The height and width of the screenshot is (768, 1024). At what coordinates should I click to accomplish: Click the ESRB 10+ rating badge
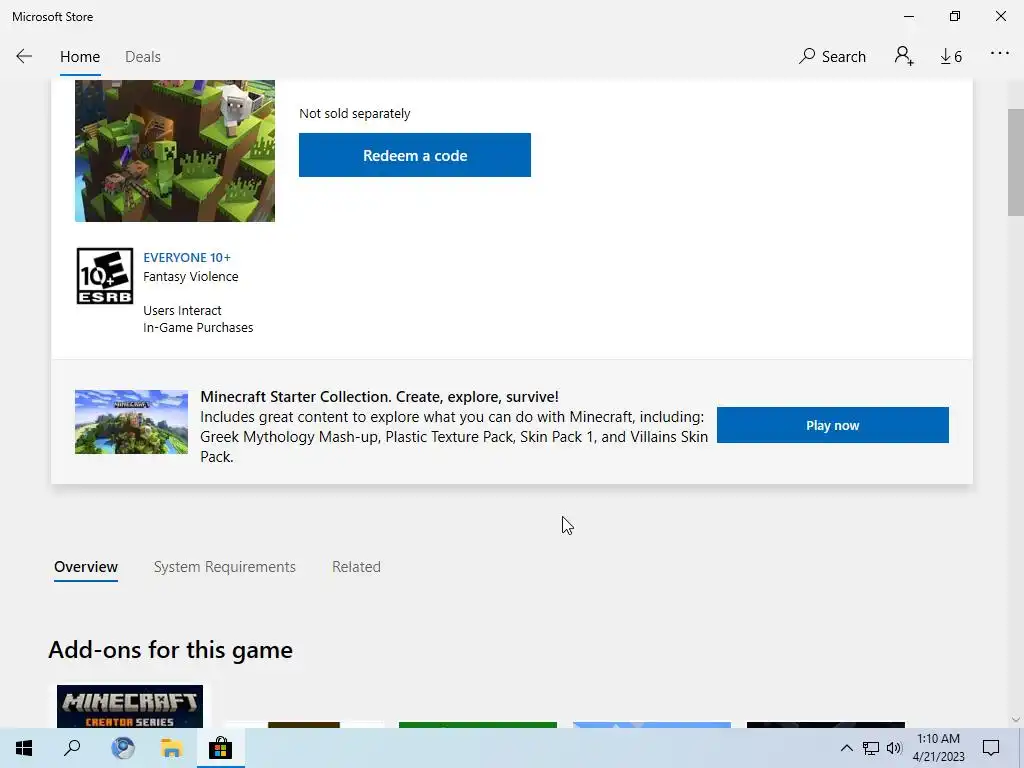[x=104, y=276]
